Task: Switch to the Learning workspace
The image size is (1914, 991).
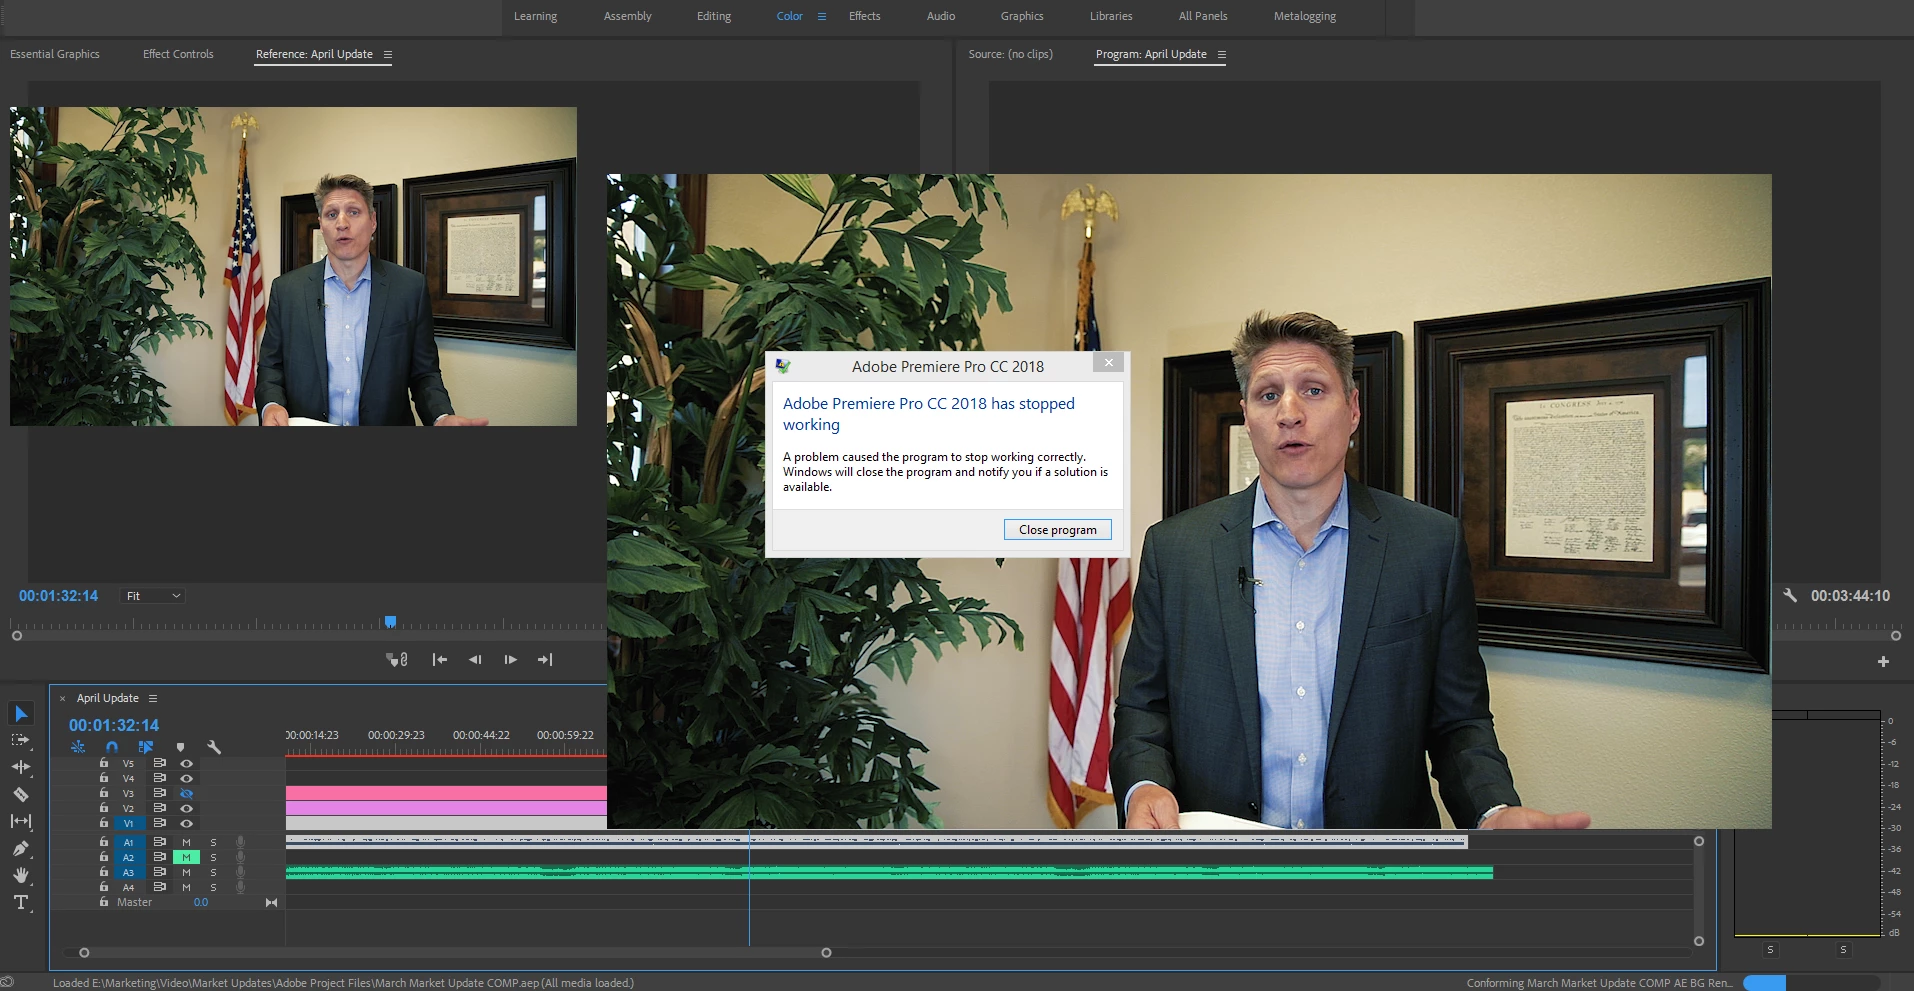Action: 536,16
